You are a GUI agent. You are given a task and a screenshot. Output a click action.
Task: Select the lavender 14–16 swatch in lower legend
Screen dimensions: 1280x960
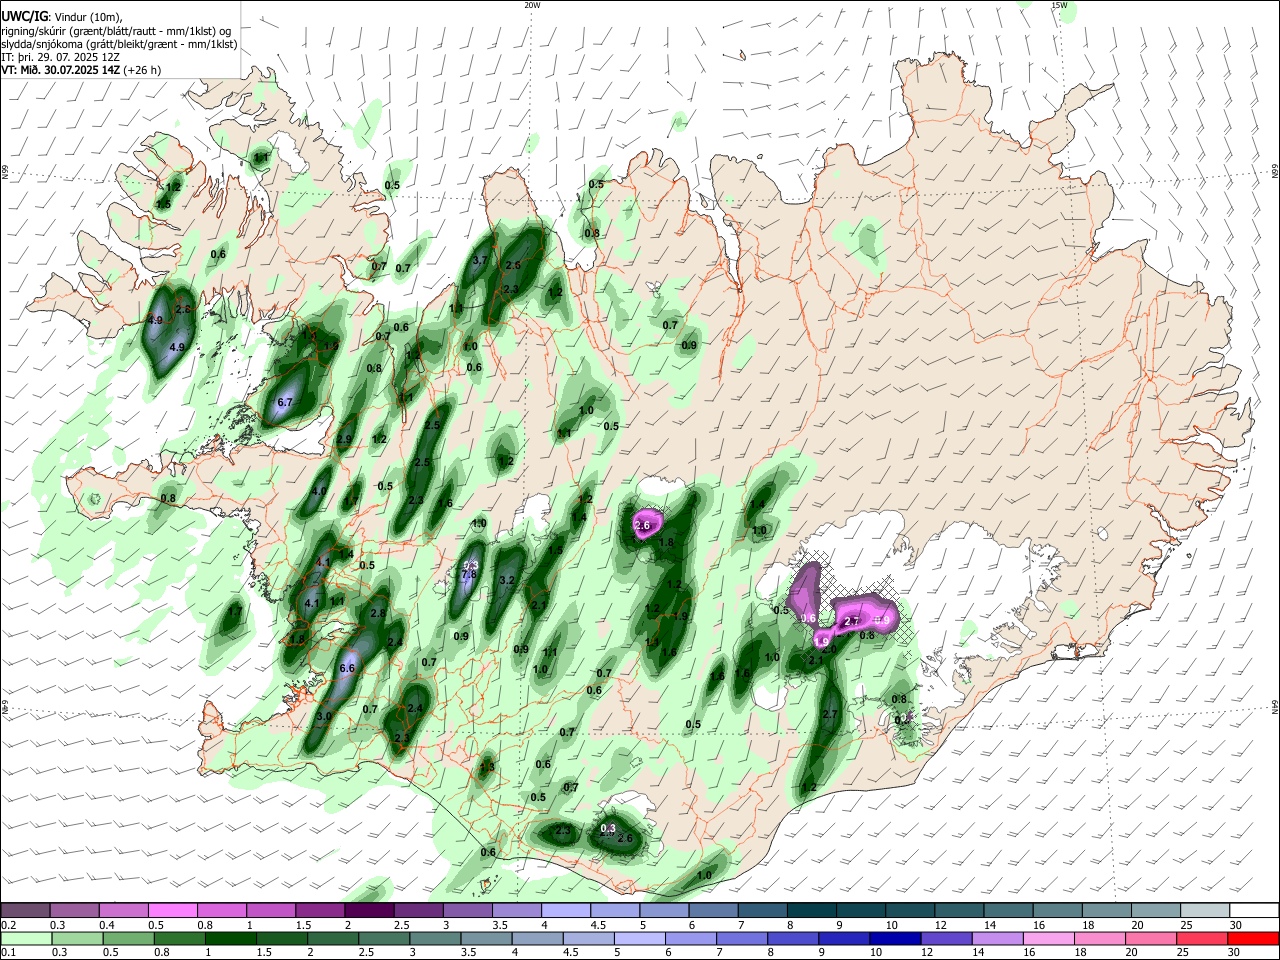tap(996, 938)
